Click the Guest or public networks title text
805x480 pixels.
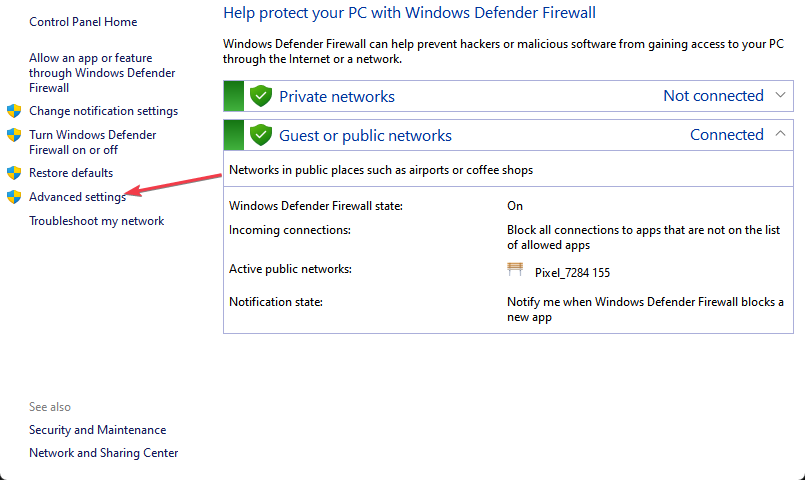[365, 136]
